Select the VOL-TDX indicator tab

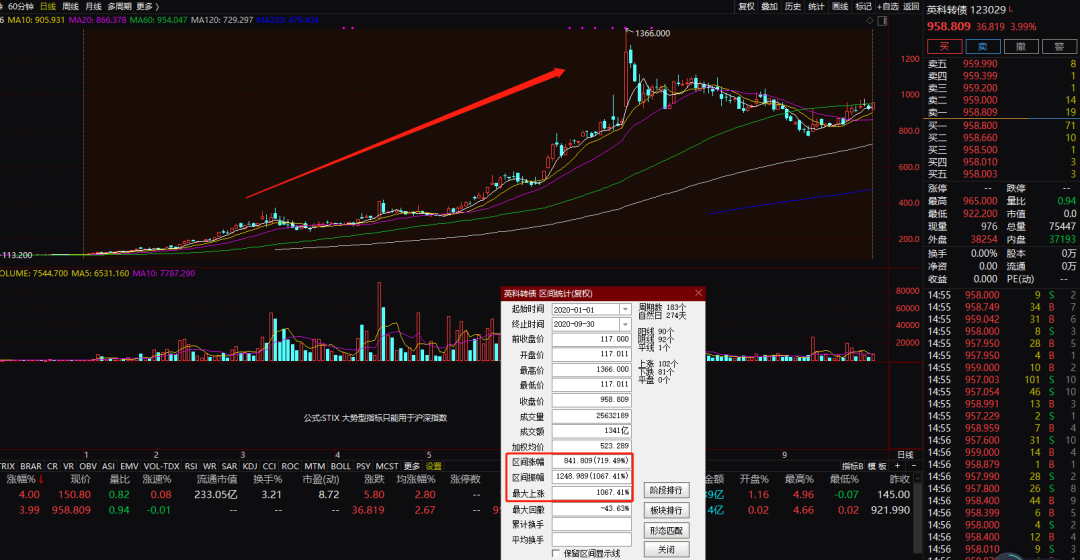coord(162,466)
